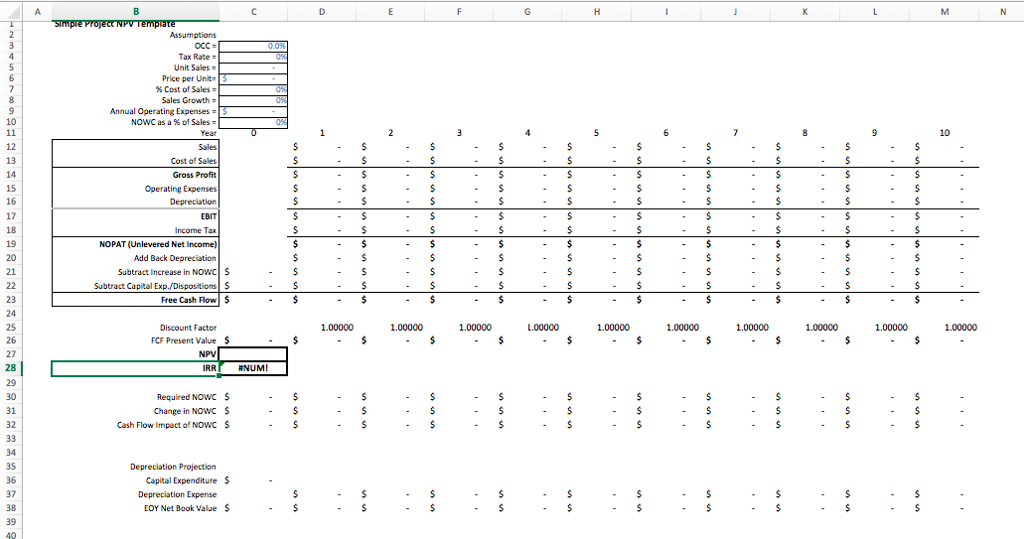The width and height of the screenshot is (1024, 539).
Task: Click the 'FCF Present Value' label
Action: pyautogui.click(x=184, y=340)
